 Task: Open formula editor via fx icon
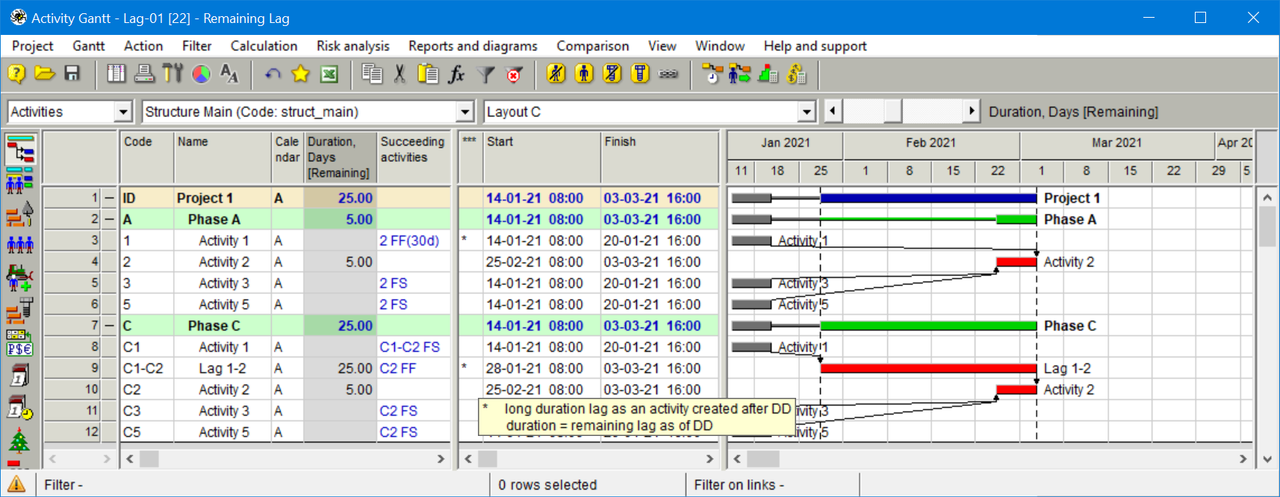click(x=457, y=74)
